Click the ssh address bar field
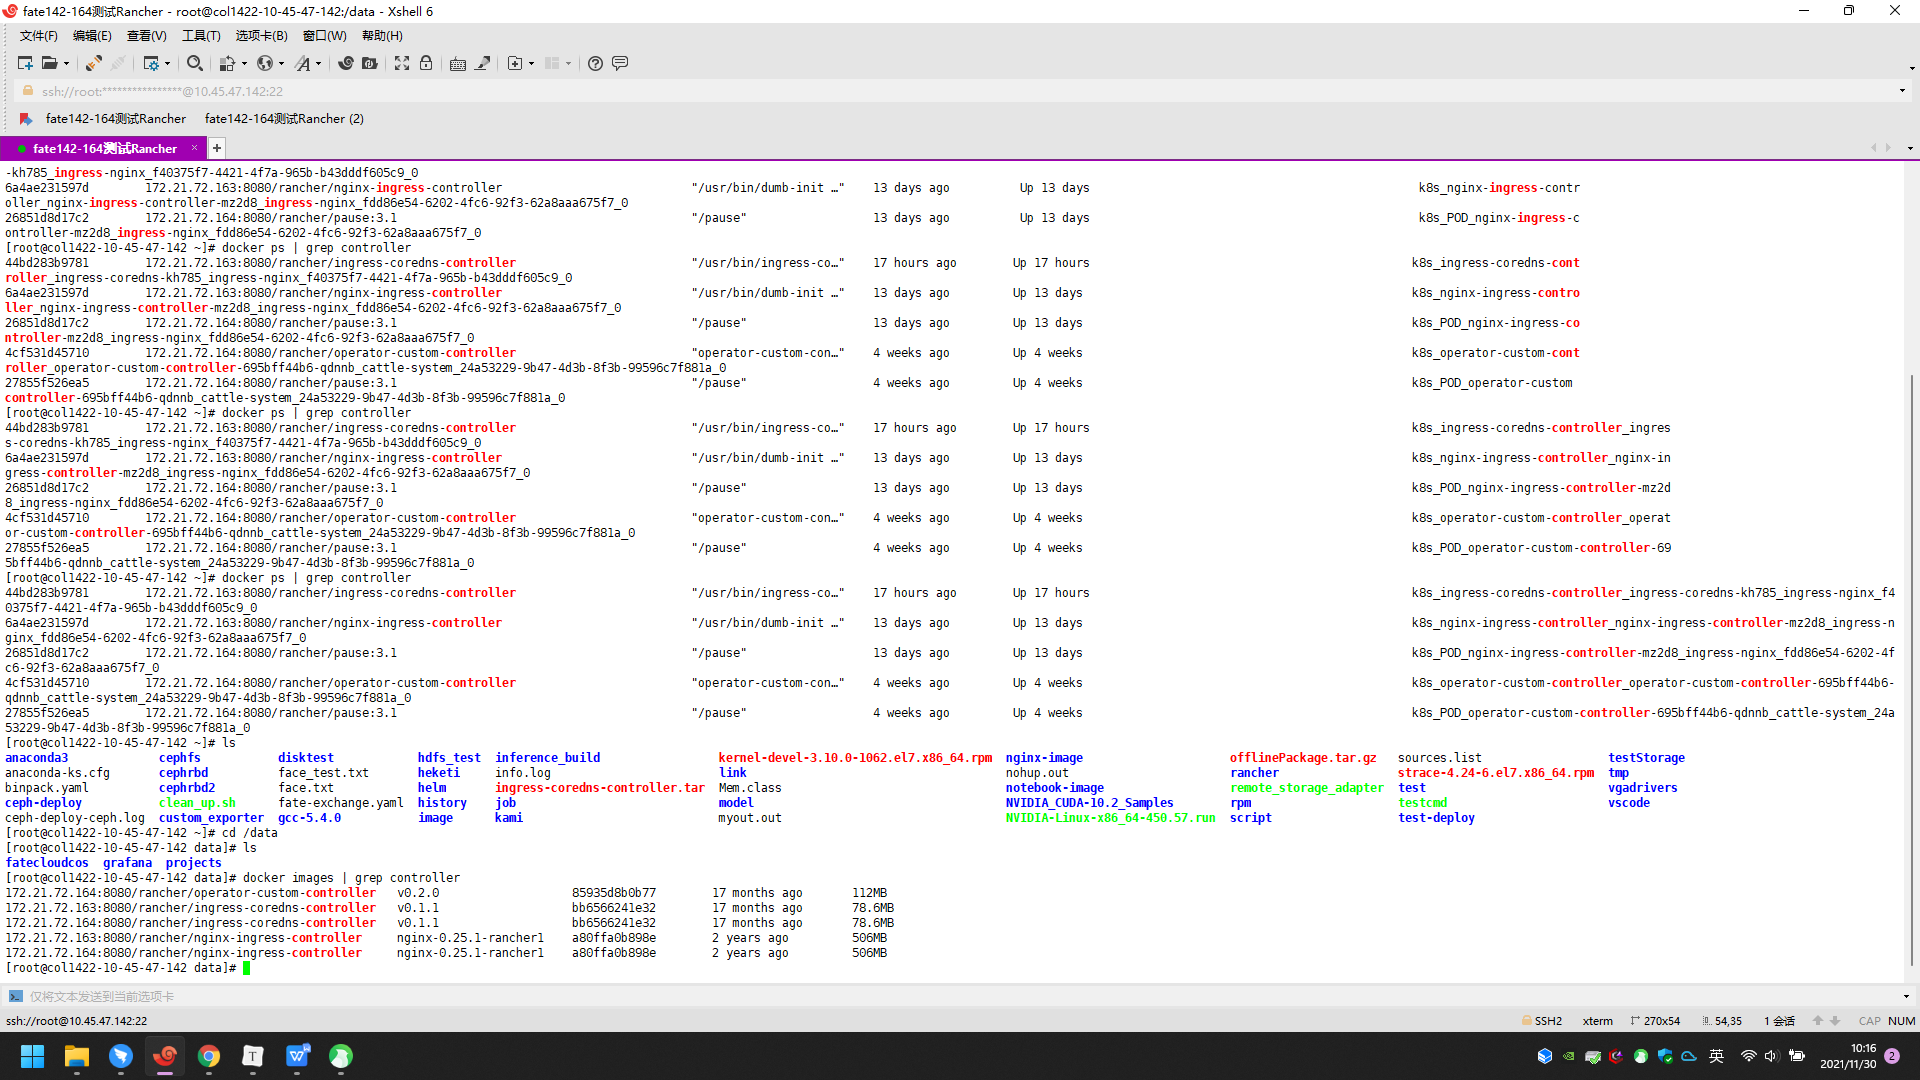The width and height of the screenshot is (1920, 1080). [960, 91]
